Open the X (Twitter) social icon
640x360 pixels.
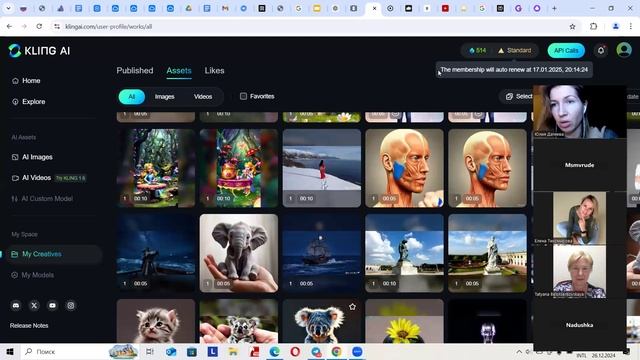(x=34, y=305)
